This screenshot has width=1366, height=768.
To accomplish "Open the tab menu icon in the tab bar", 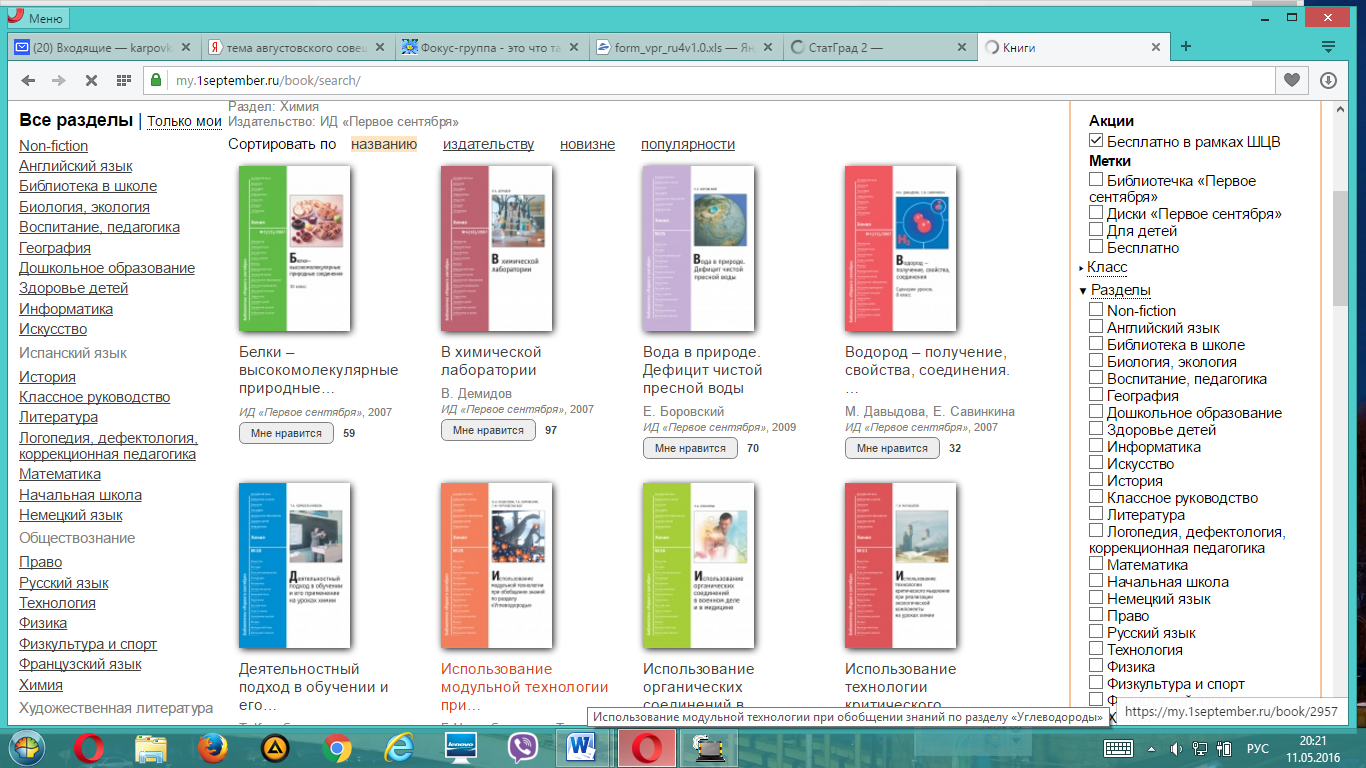I will 1328,46.
